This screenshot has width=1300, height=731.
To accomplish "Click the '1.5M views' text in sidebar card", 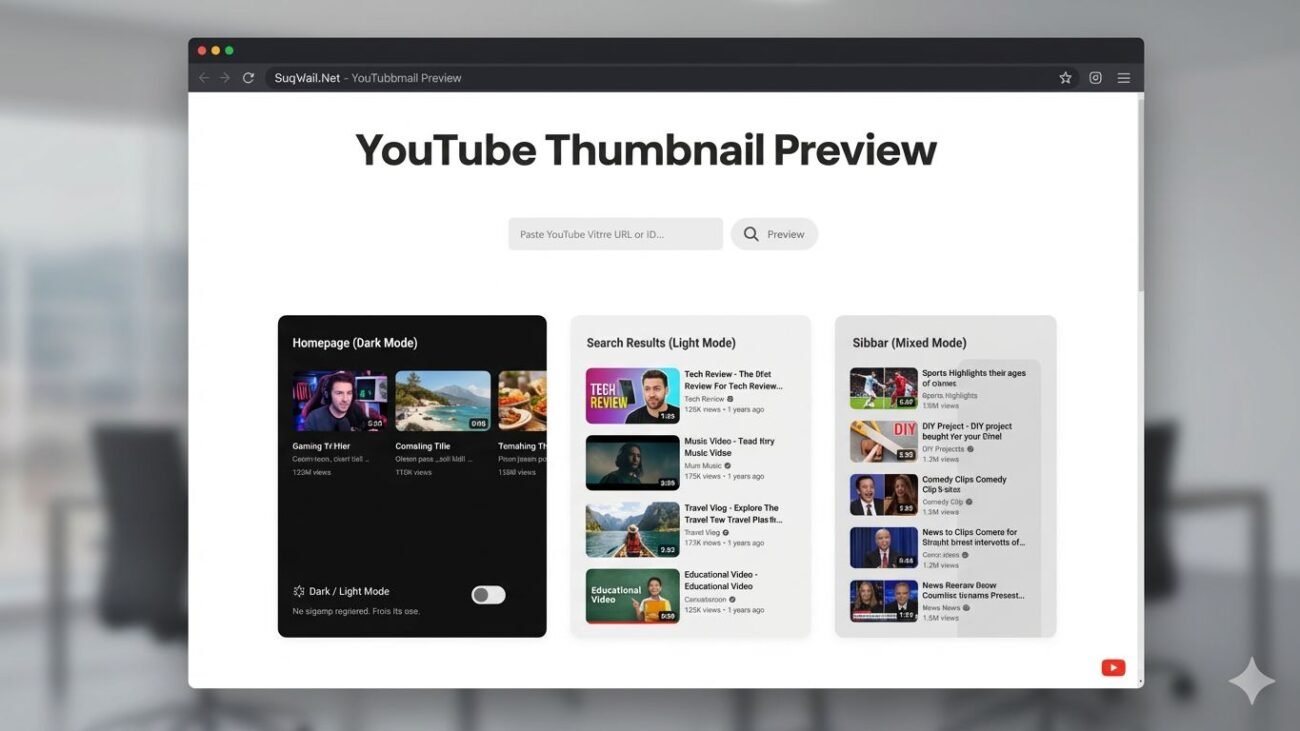I will (x=940, y=618).
